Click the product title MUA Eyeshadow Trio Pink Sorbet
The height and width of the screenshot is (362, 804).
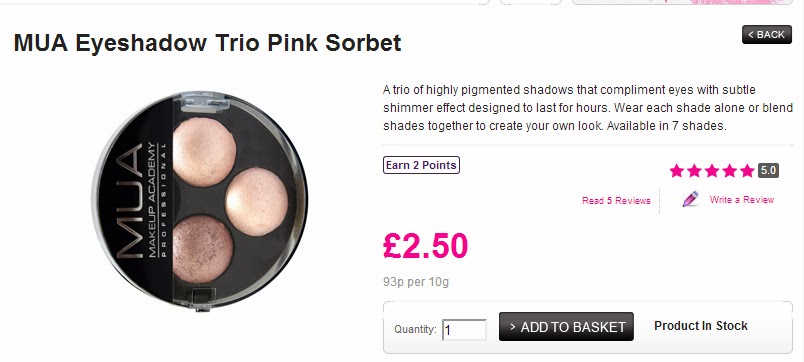[x=207, y=43]
